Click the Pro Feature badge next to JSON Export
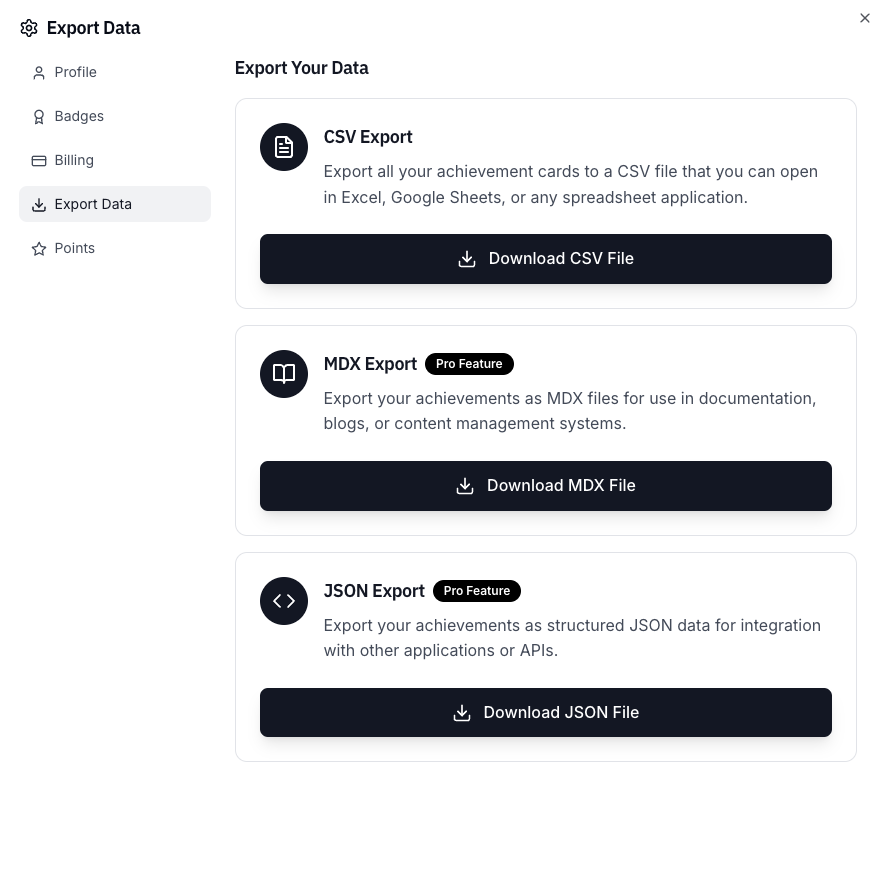Viewport: 886px width, 873px height. (477, 591)
